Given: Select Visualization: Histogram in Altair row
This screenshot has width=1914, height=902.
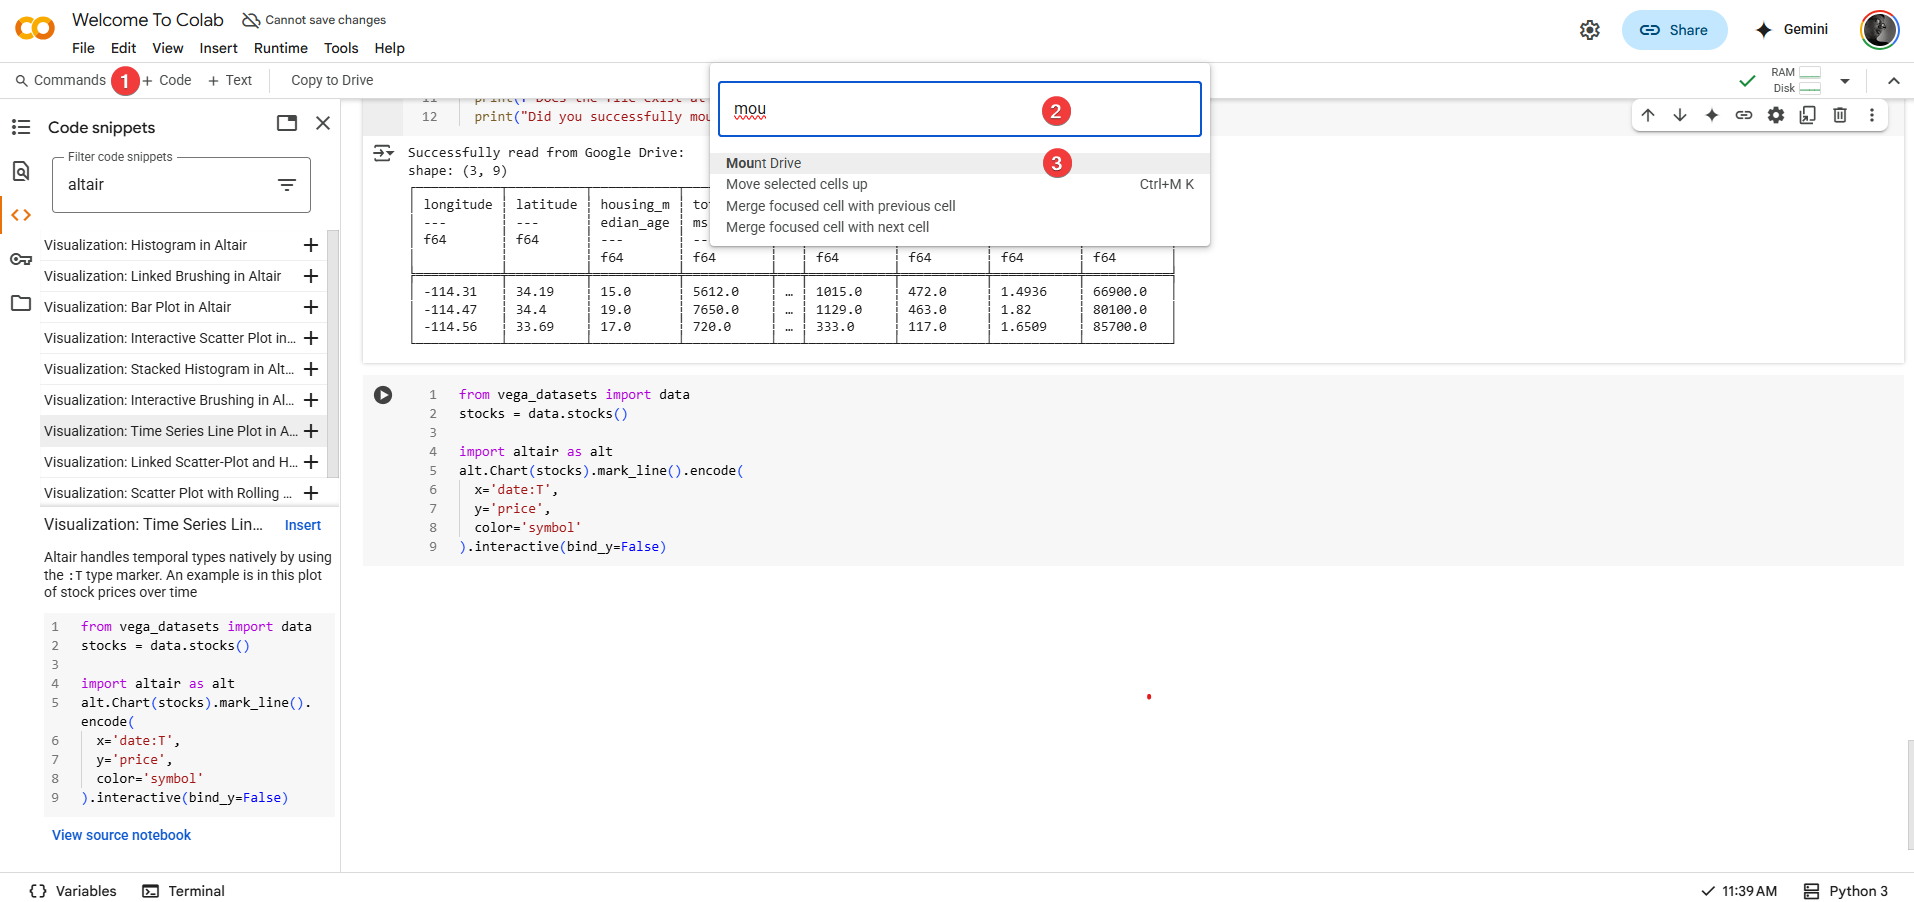Looking at the screenshot, I should click(x=181, y=245).
